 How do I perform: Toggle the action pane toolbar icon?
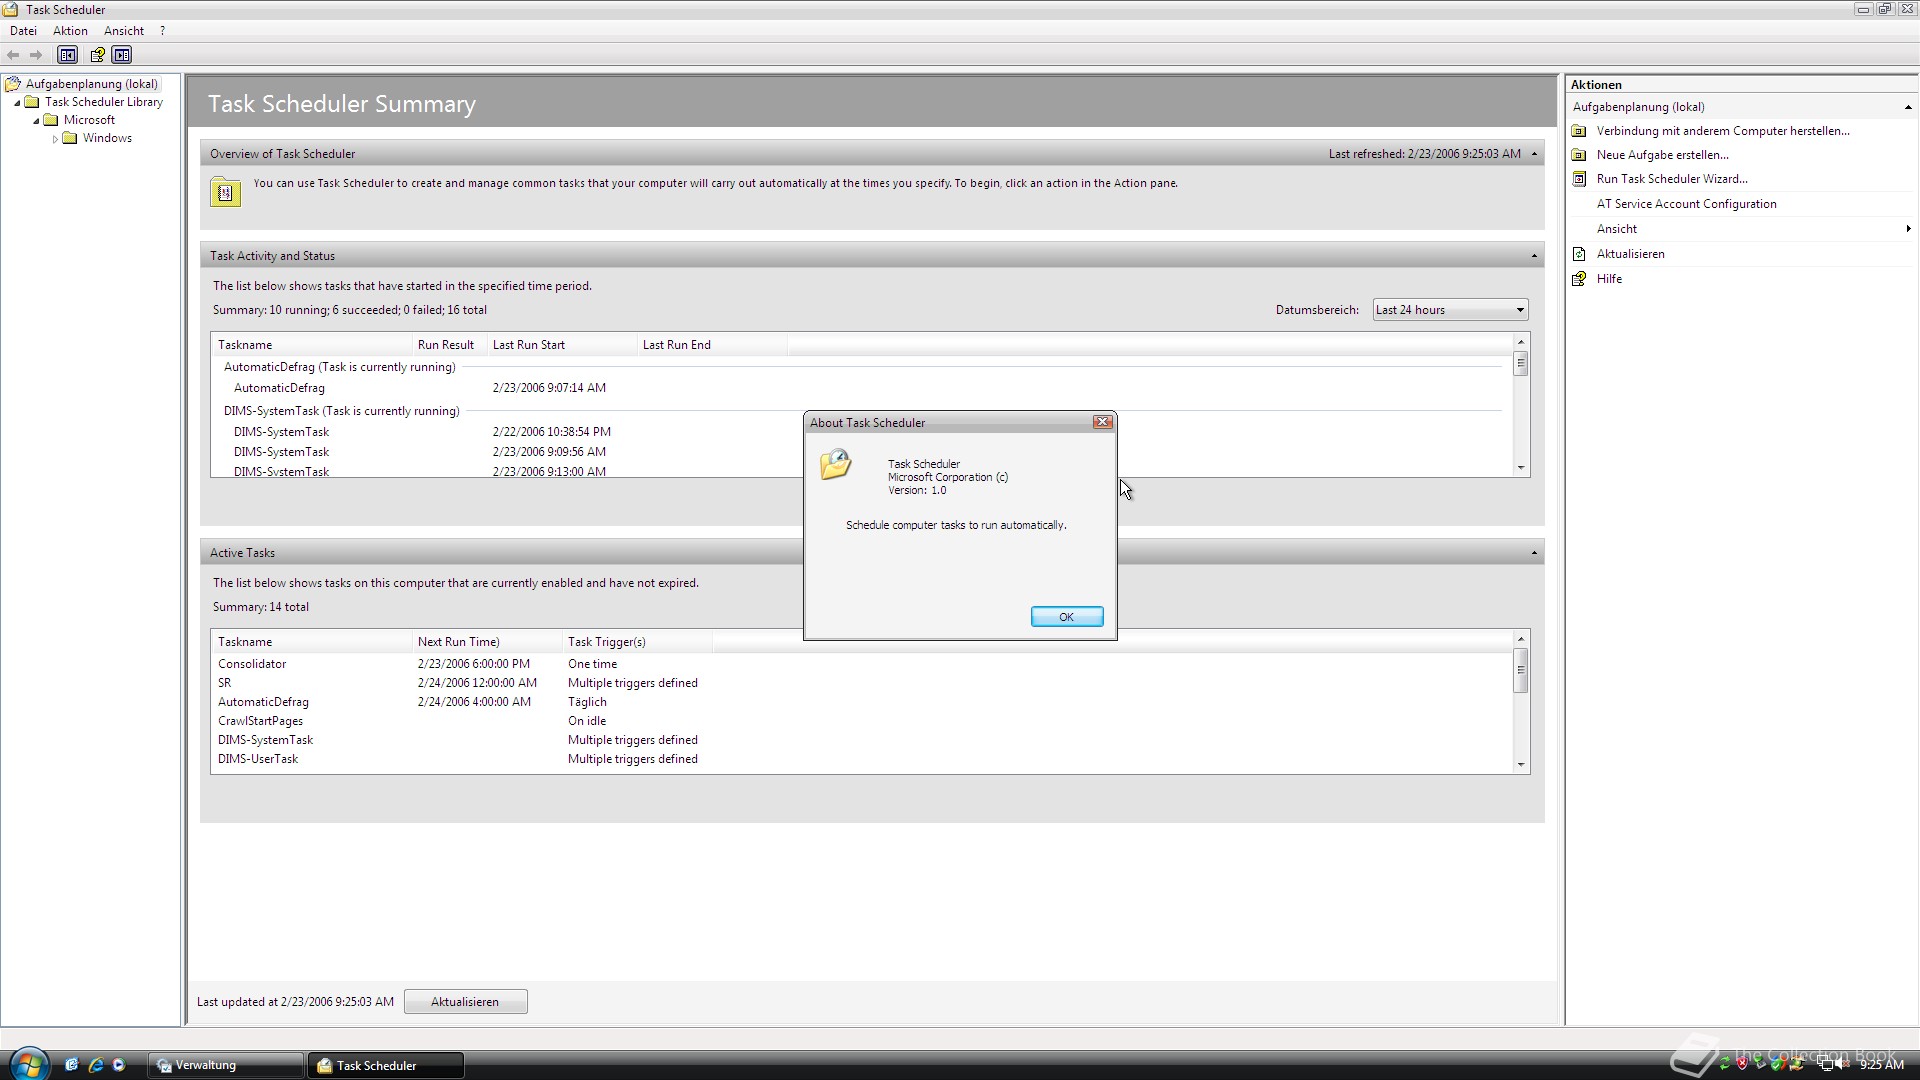point(122,55)
